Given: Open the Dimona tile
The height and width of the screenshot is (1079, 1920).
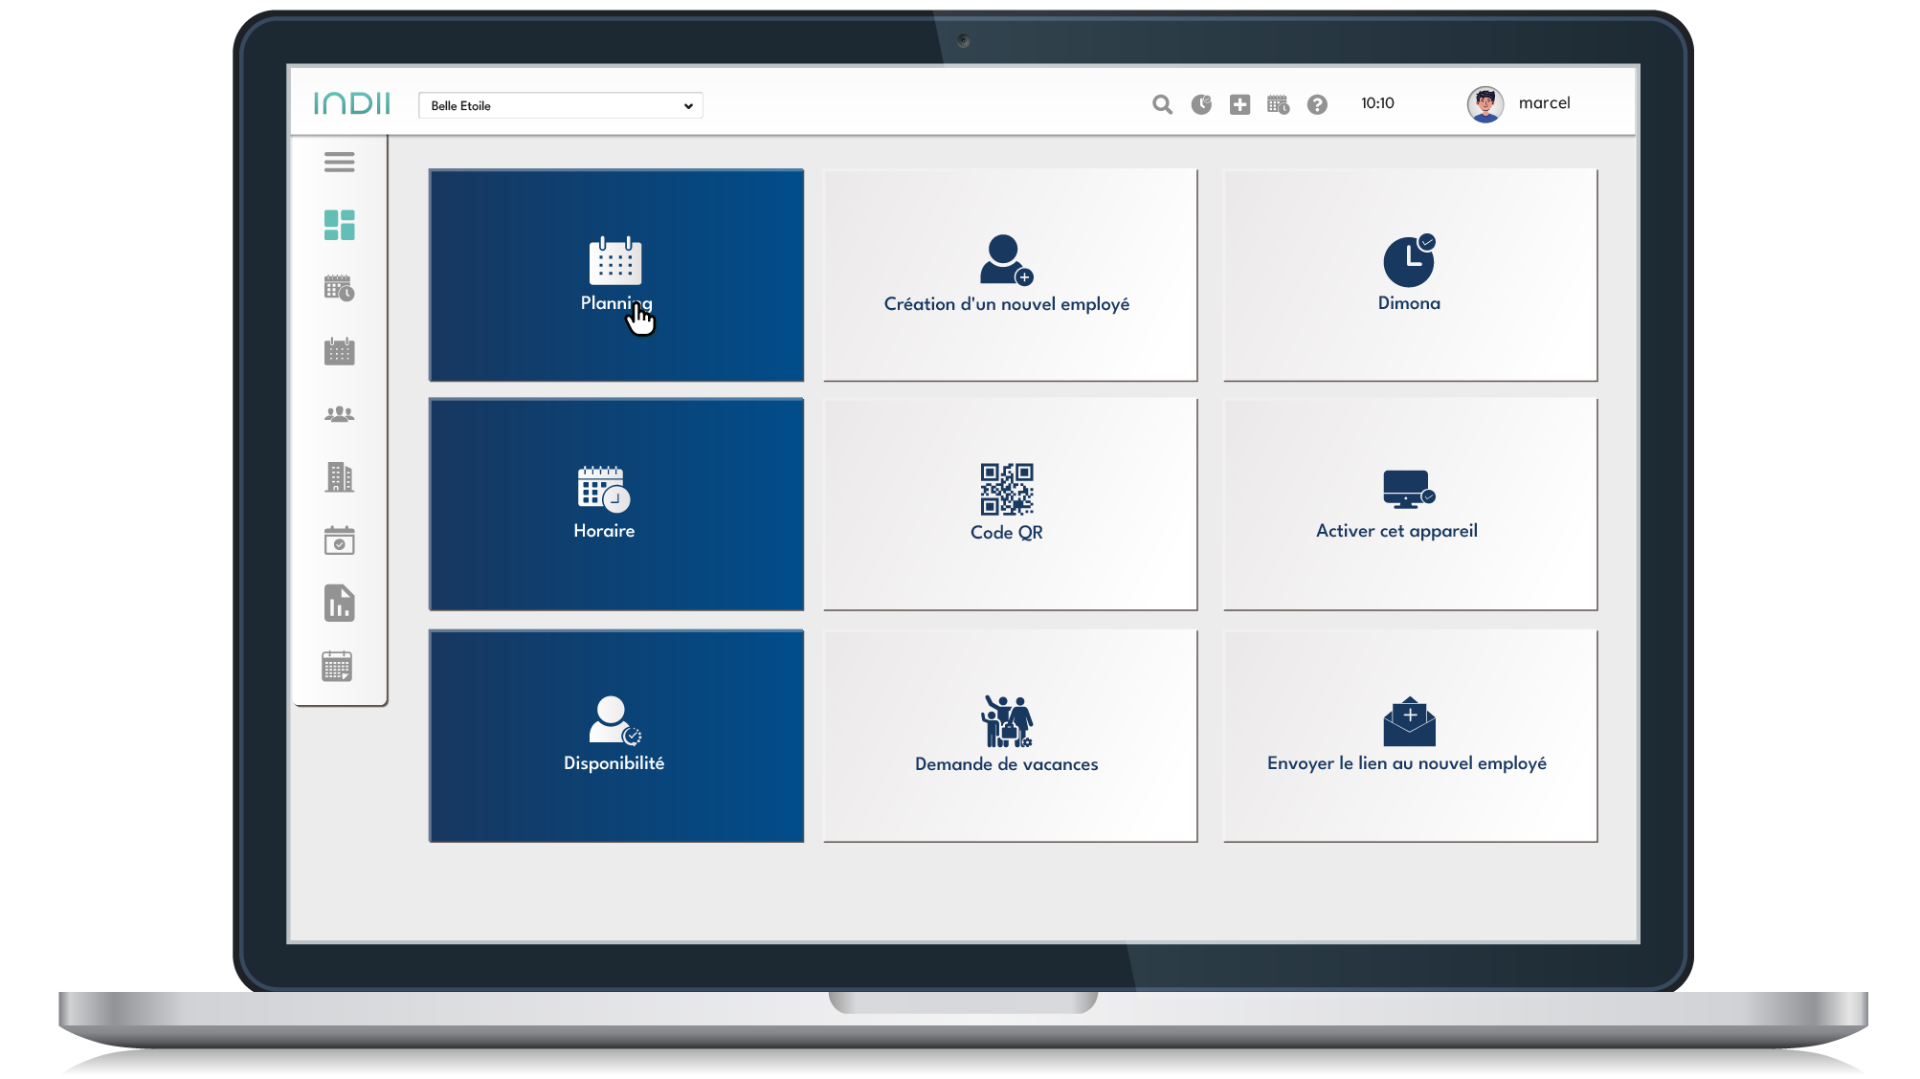Looking at the screenshot, I should (x=1409, y=275).
